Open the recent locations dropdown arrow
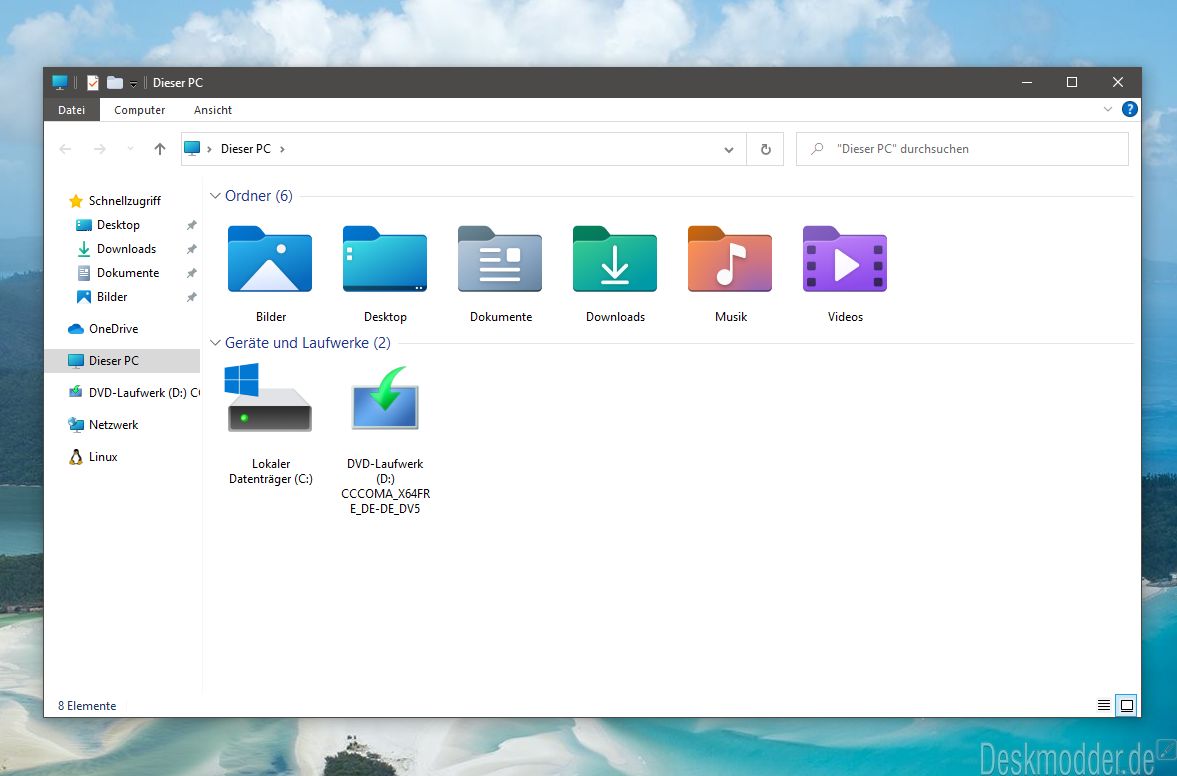This screenshot has height=776, width=1177. pos(130,149)
